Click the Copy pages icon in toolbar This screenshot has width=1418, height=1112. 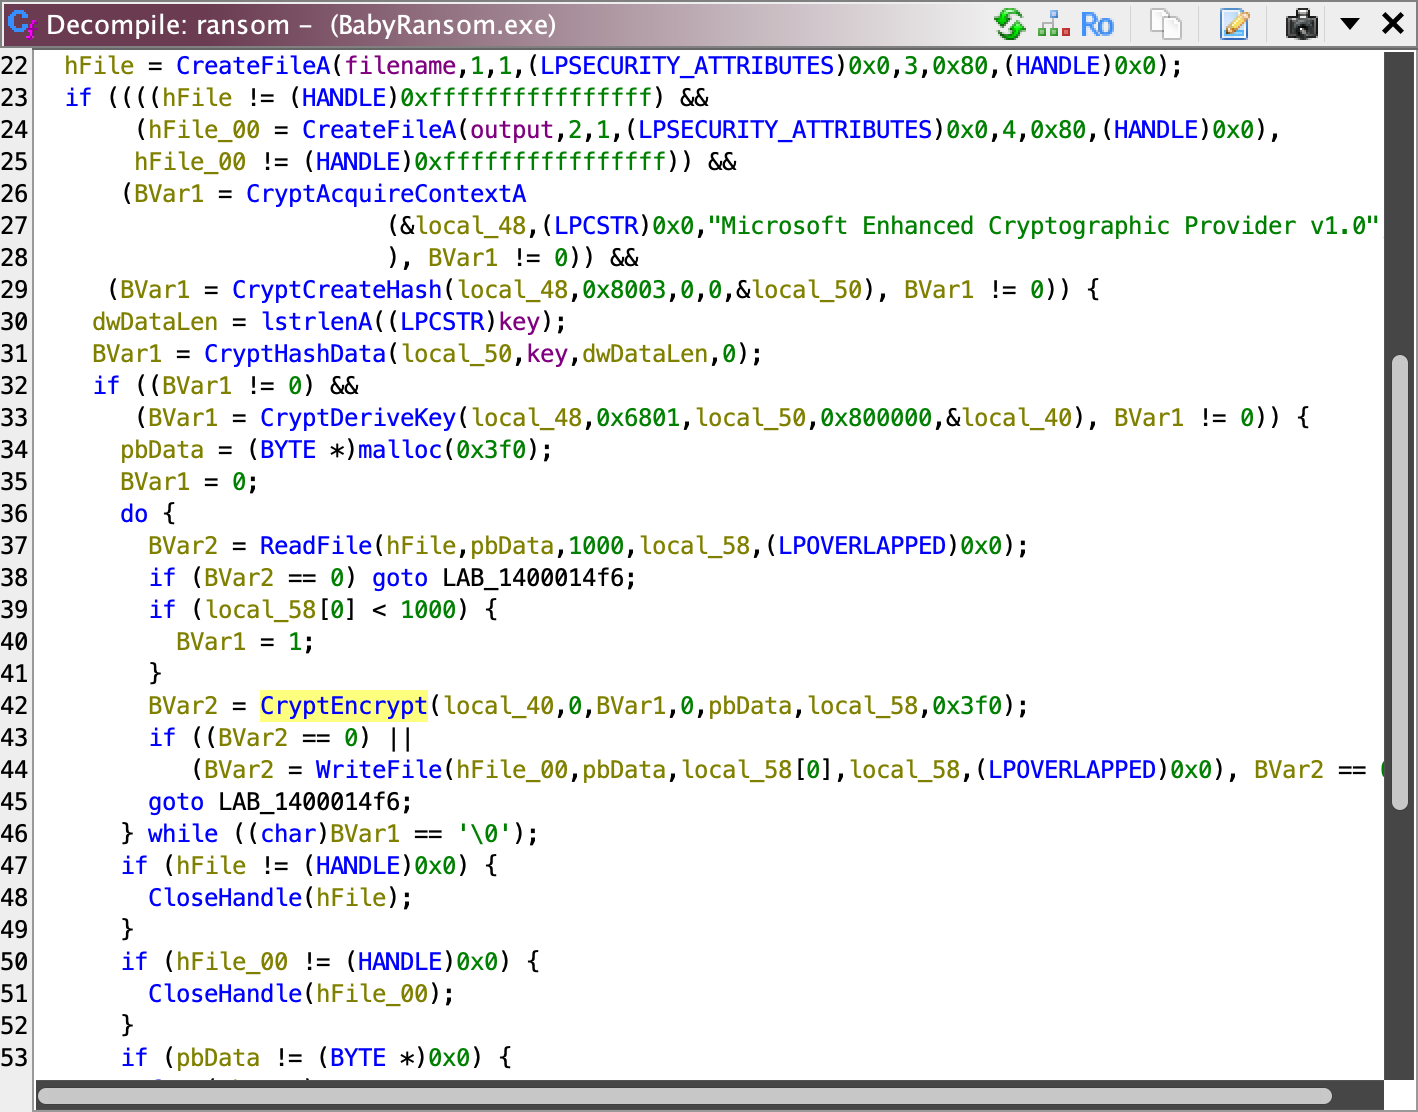point(1166,24)
